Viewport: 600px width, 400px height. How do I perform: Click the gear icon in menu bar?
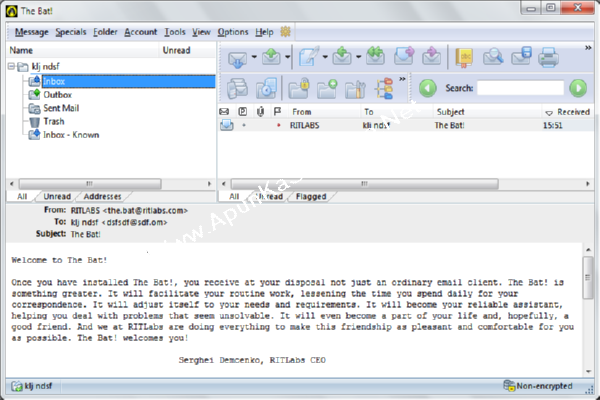[285, 31]
